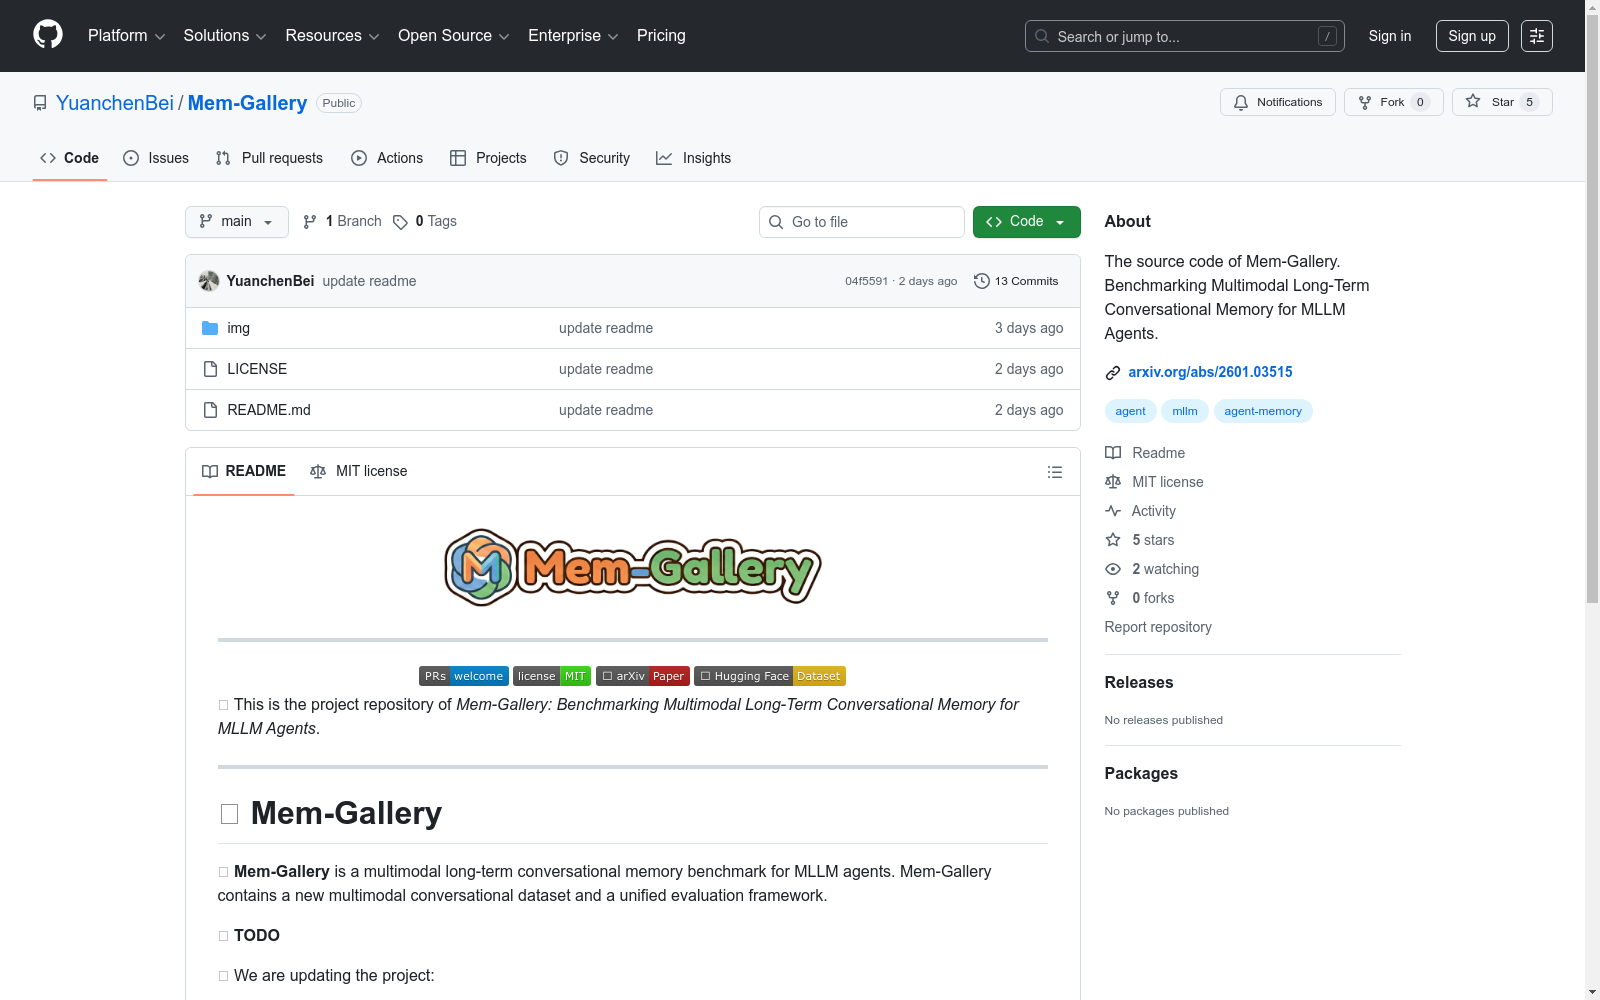Expand the Open Source menu
The width and height of the screenshot is (1600, 1000).
click(x=454, y=36)
